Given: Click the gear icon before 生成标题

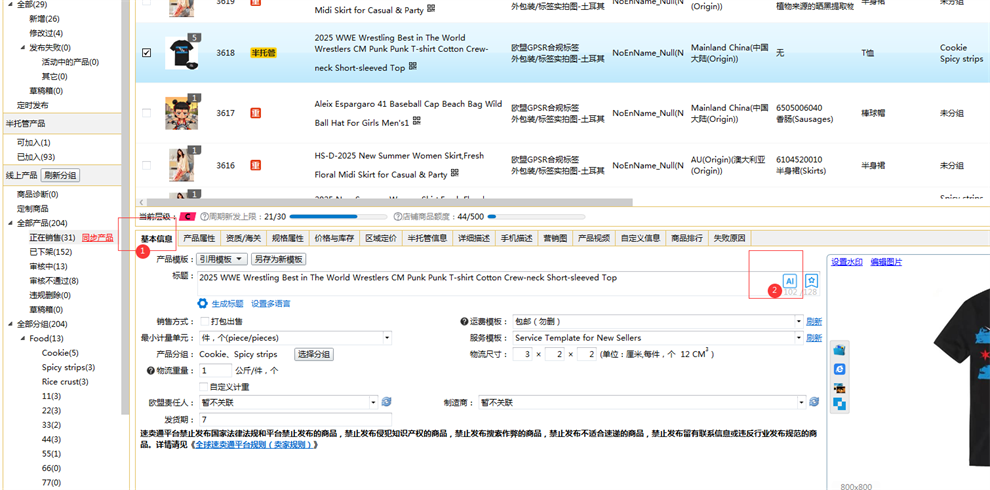Looking at the screenshot, I should click(203, 303).
